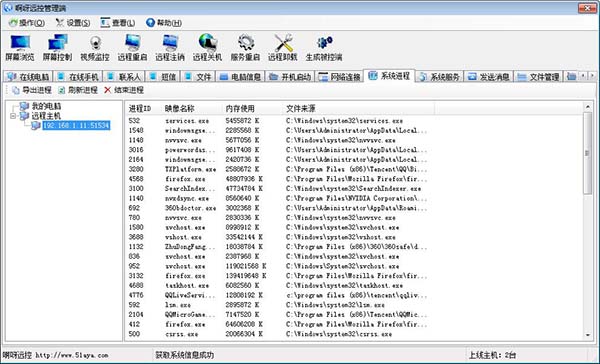600x364 pixels.
Task: Open the 帮助(H) menu
Action: (x=164, y=23)
